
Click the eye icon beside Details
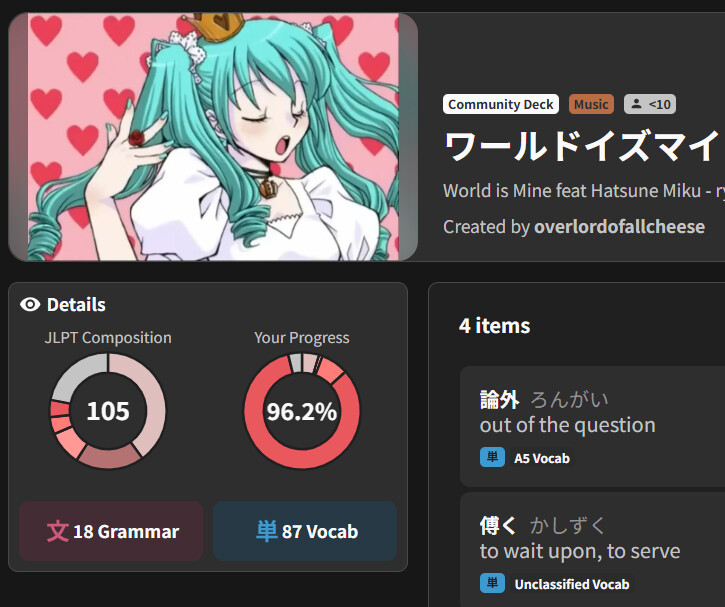(x=30, y=305)
